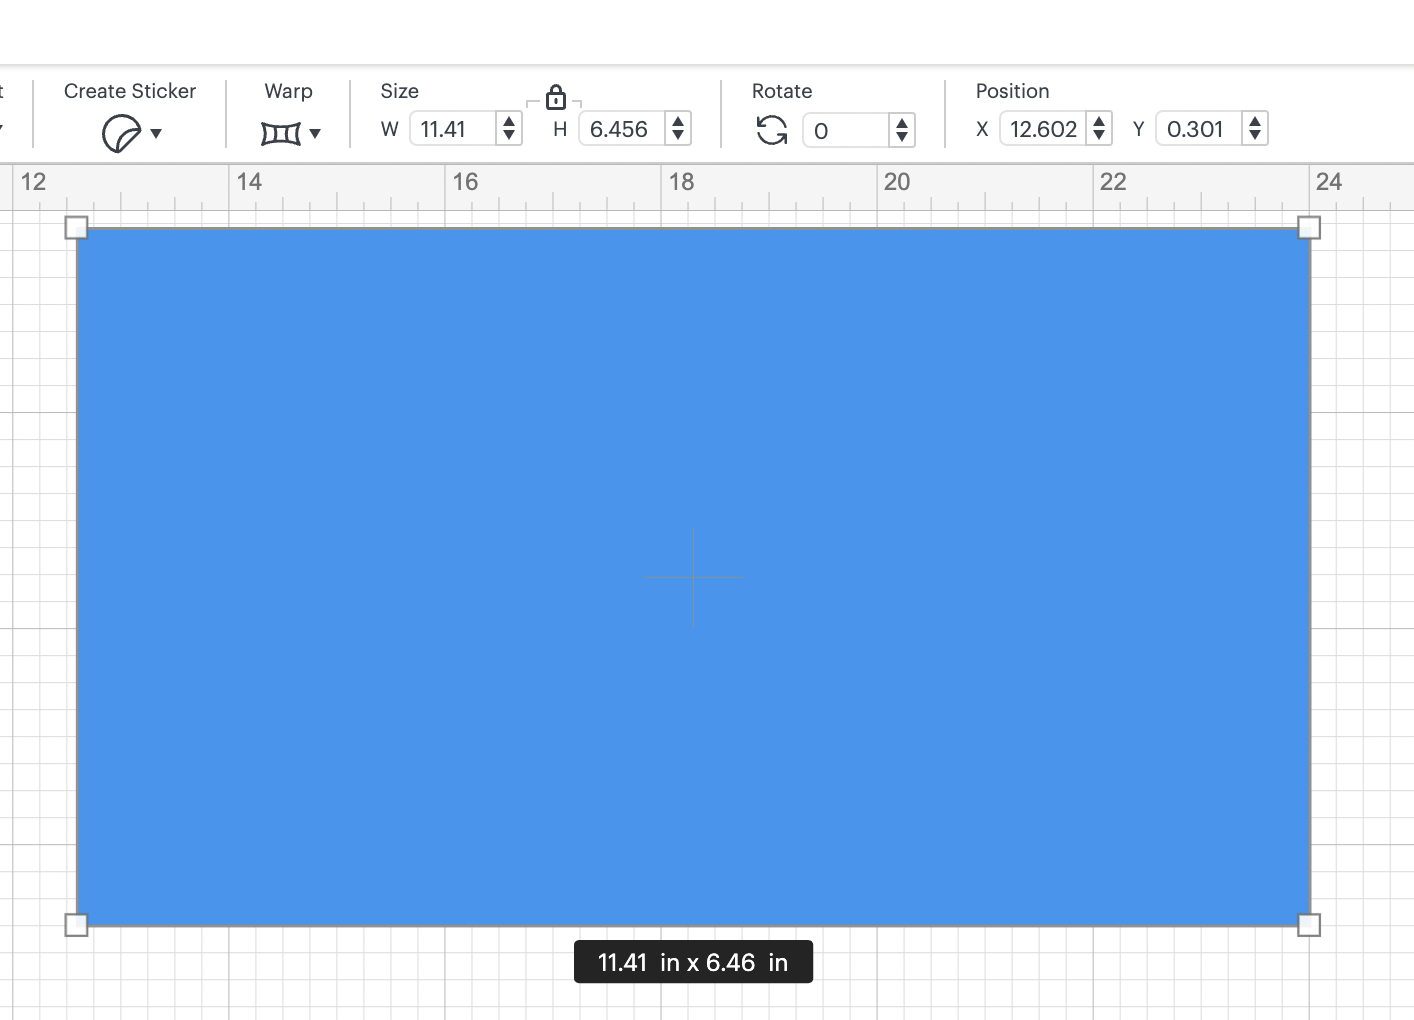The image size is (1414, 1020).
Task: Expand the Create Sticker dropdown arrow
Action: point(156,133)
